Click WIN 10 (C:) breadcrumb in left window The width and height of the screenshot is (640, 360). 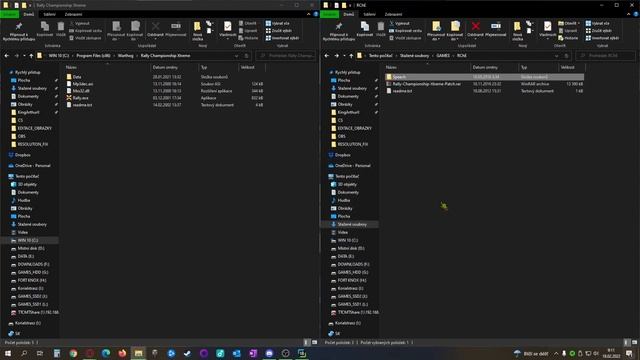[58, 56]
